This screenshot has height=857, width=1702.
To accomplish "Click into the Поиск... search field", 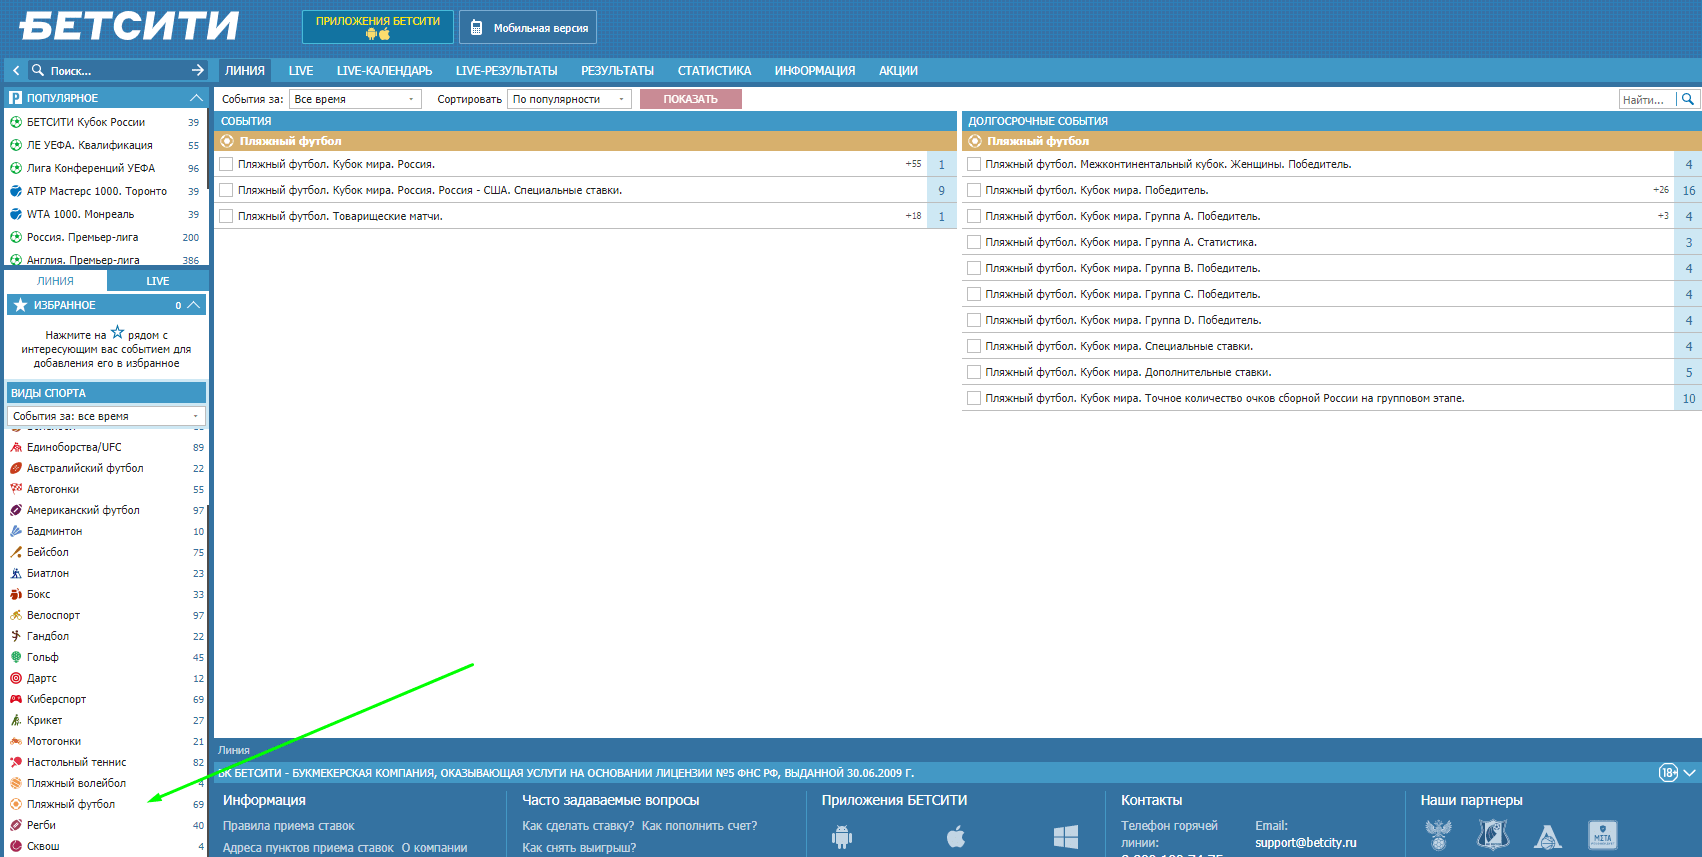I will point(117,71).
